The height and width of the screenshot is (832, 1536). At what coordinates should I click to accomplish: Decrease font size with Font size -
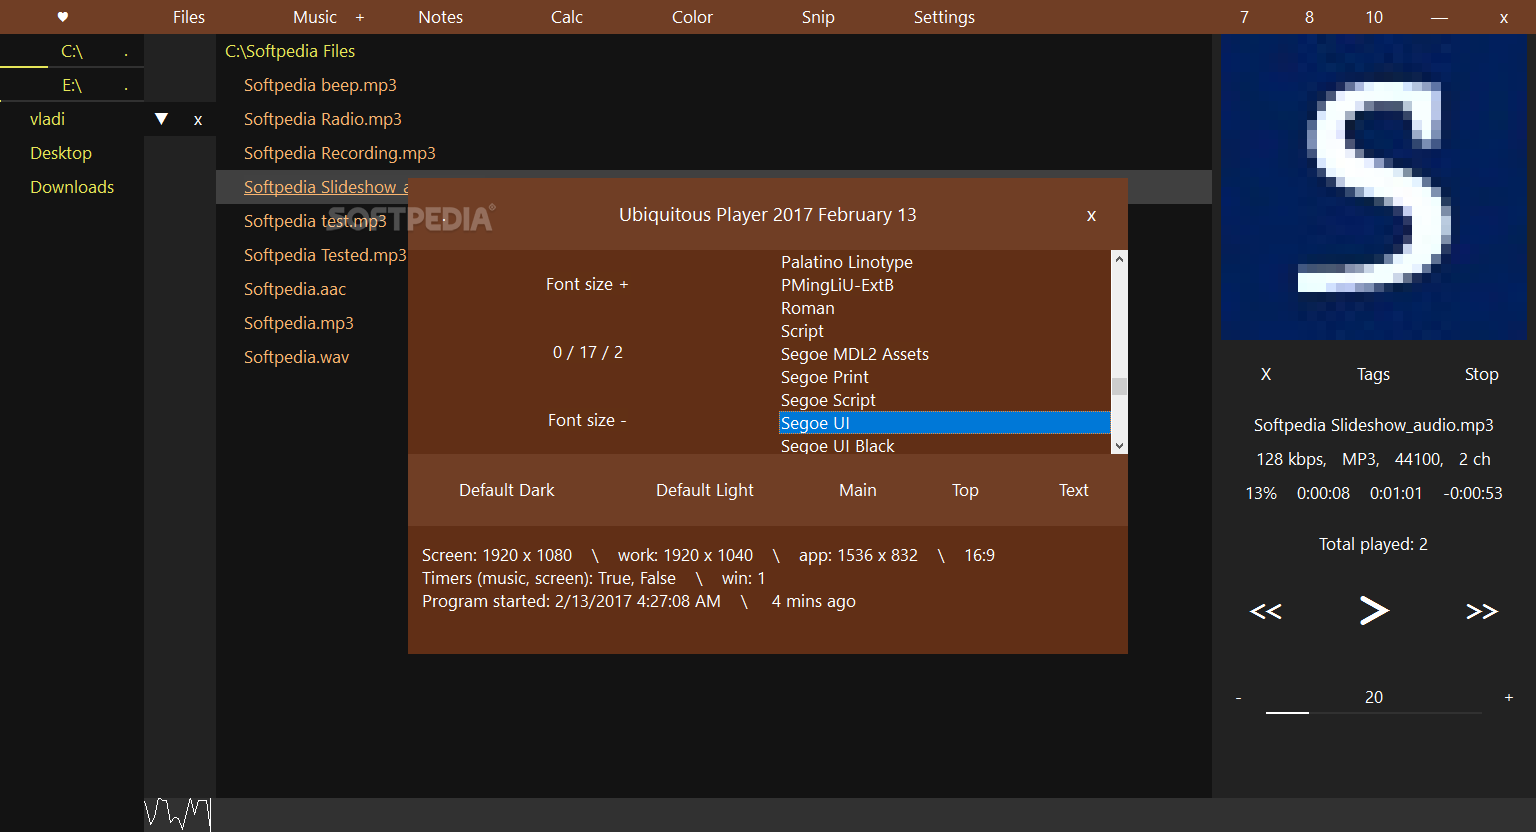point(587,420)
